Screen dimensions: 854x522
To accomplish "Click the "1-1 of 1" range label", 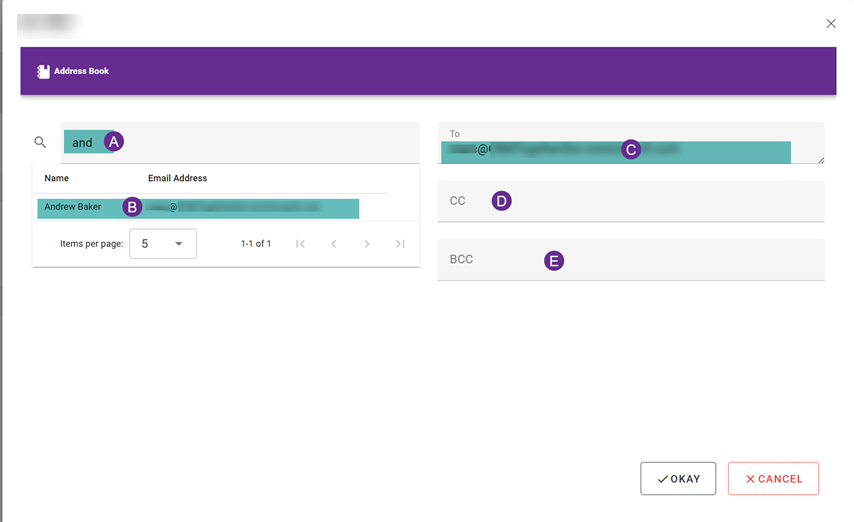I will (x=256, y=244).
